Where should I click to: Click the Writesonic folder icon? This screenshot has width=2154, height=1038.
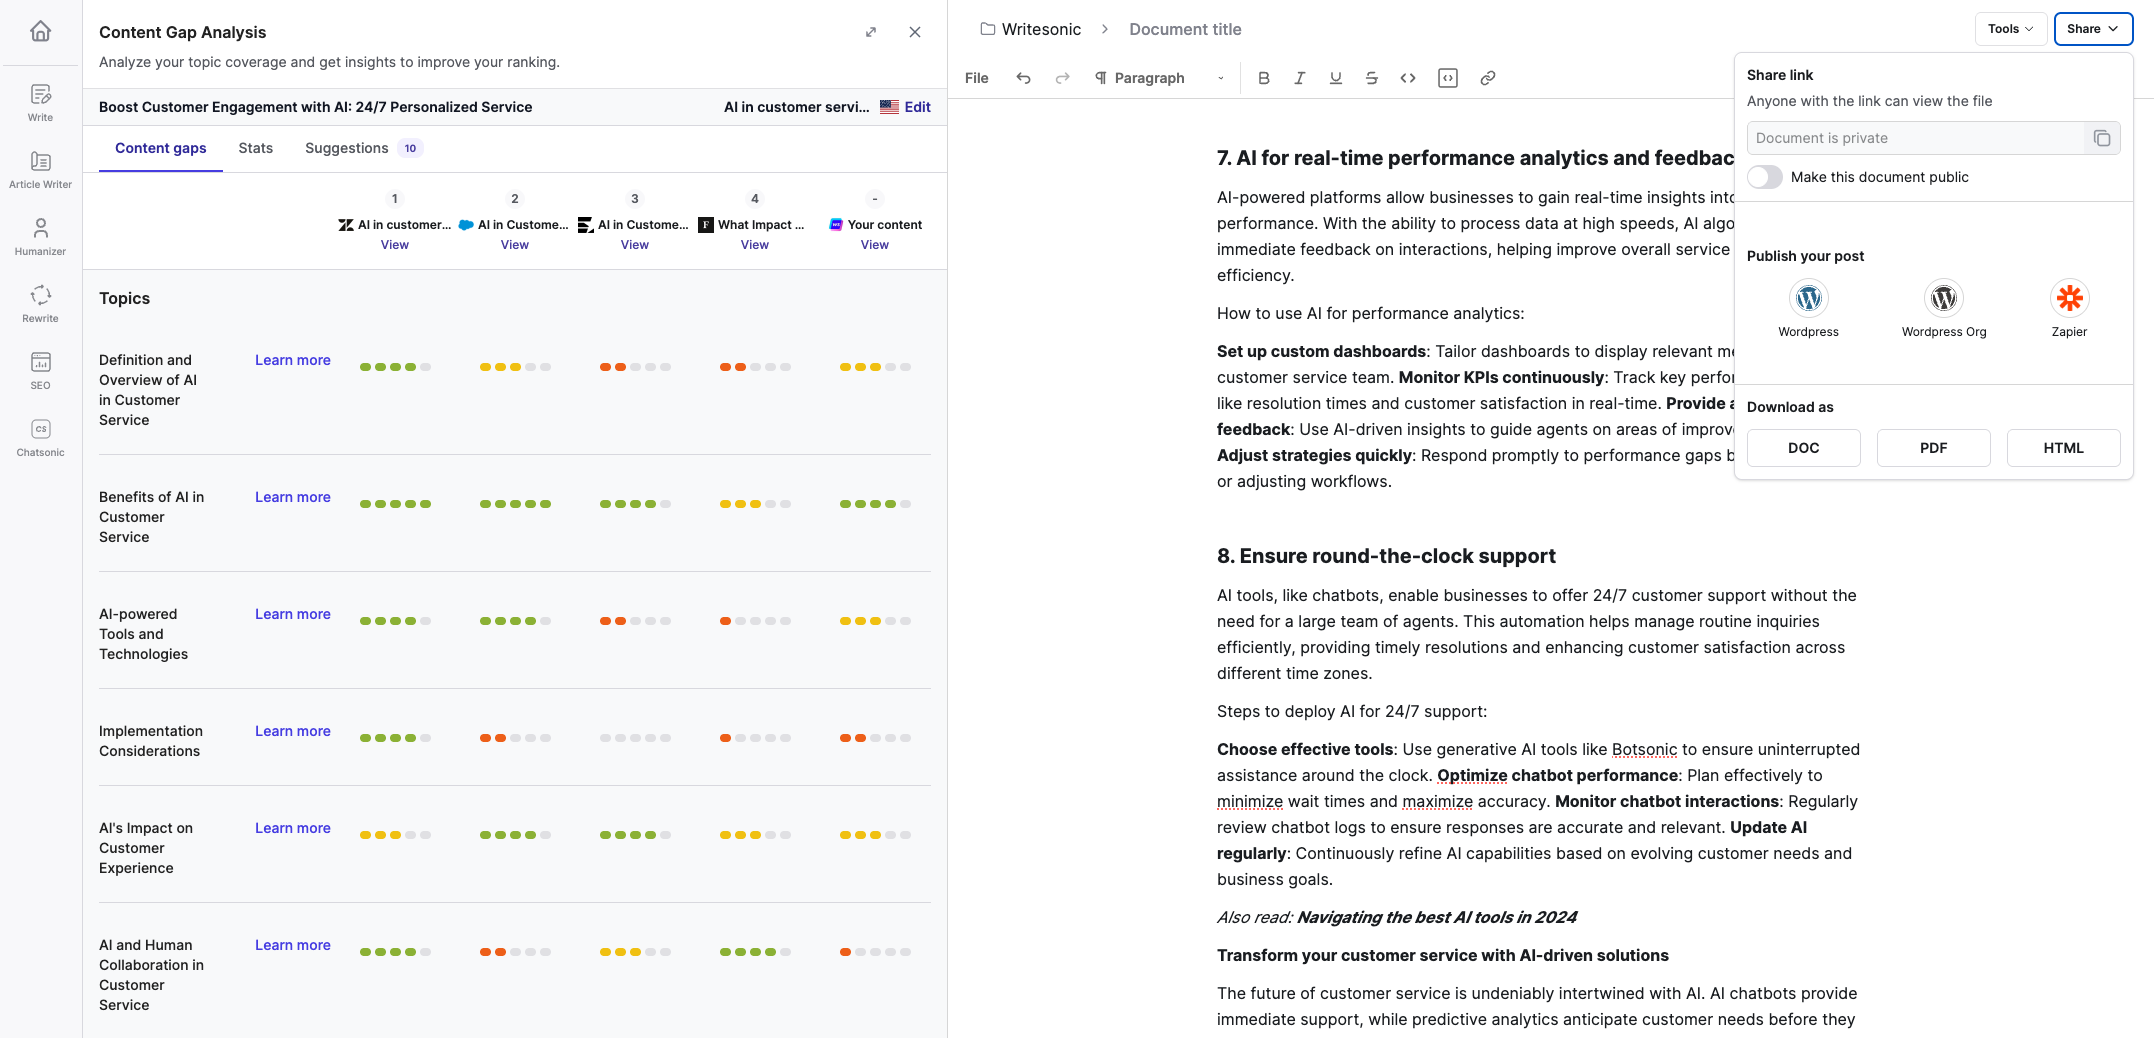coord(987,29)
